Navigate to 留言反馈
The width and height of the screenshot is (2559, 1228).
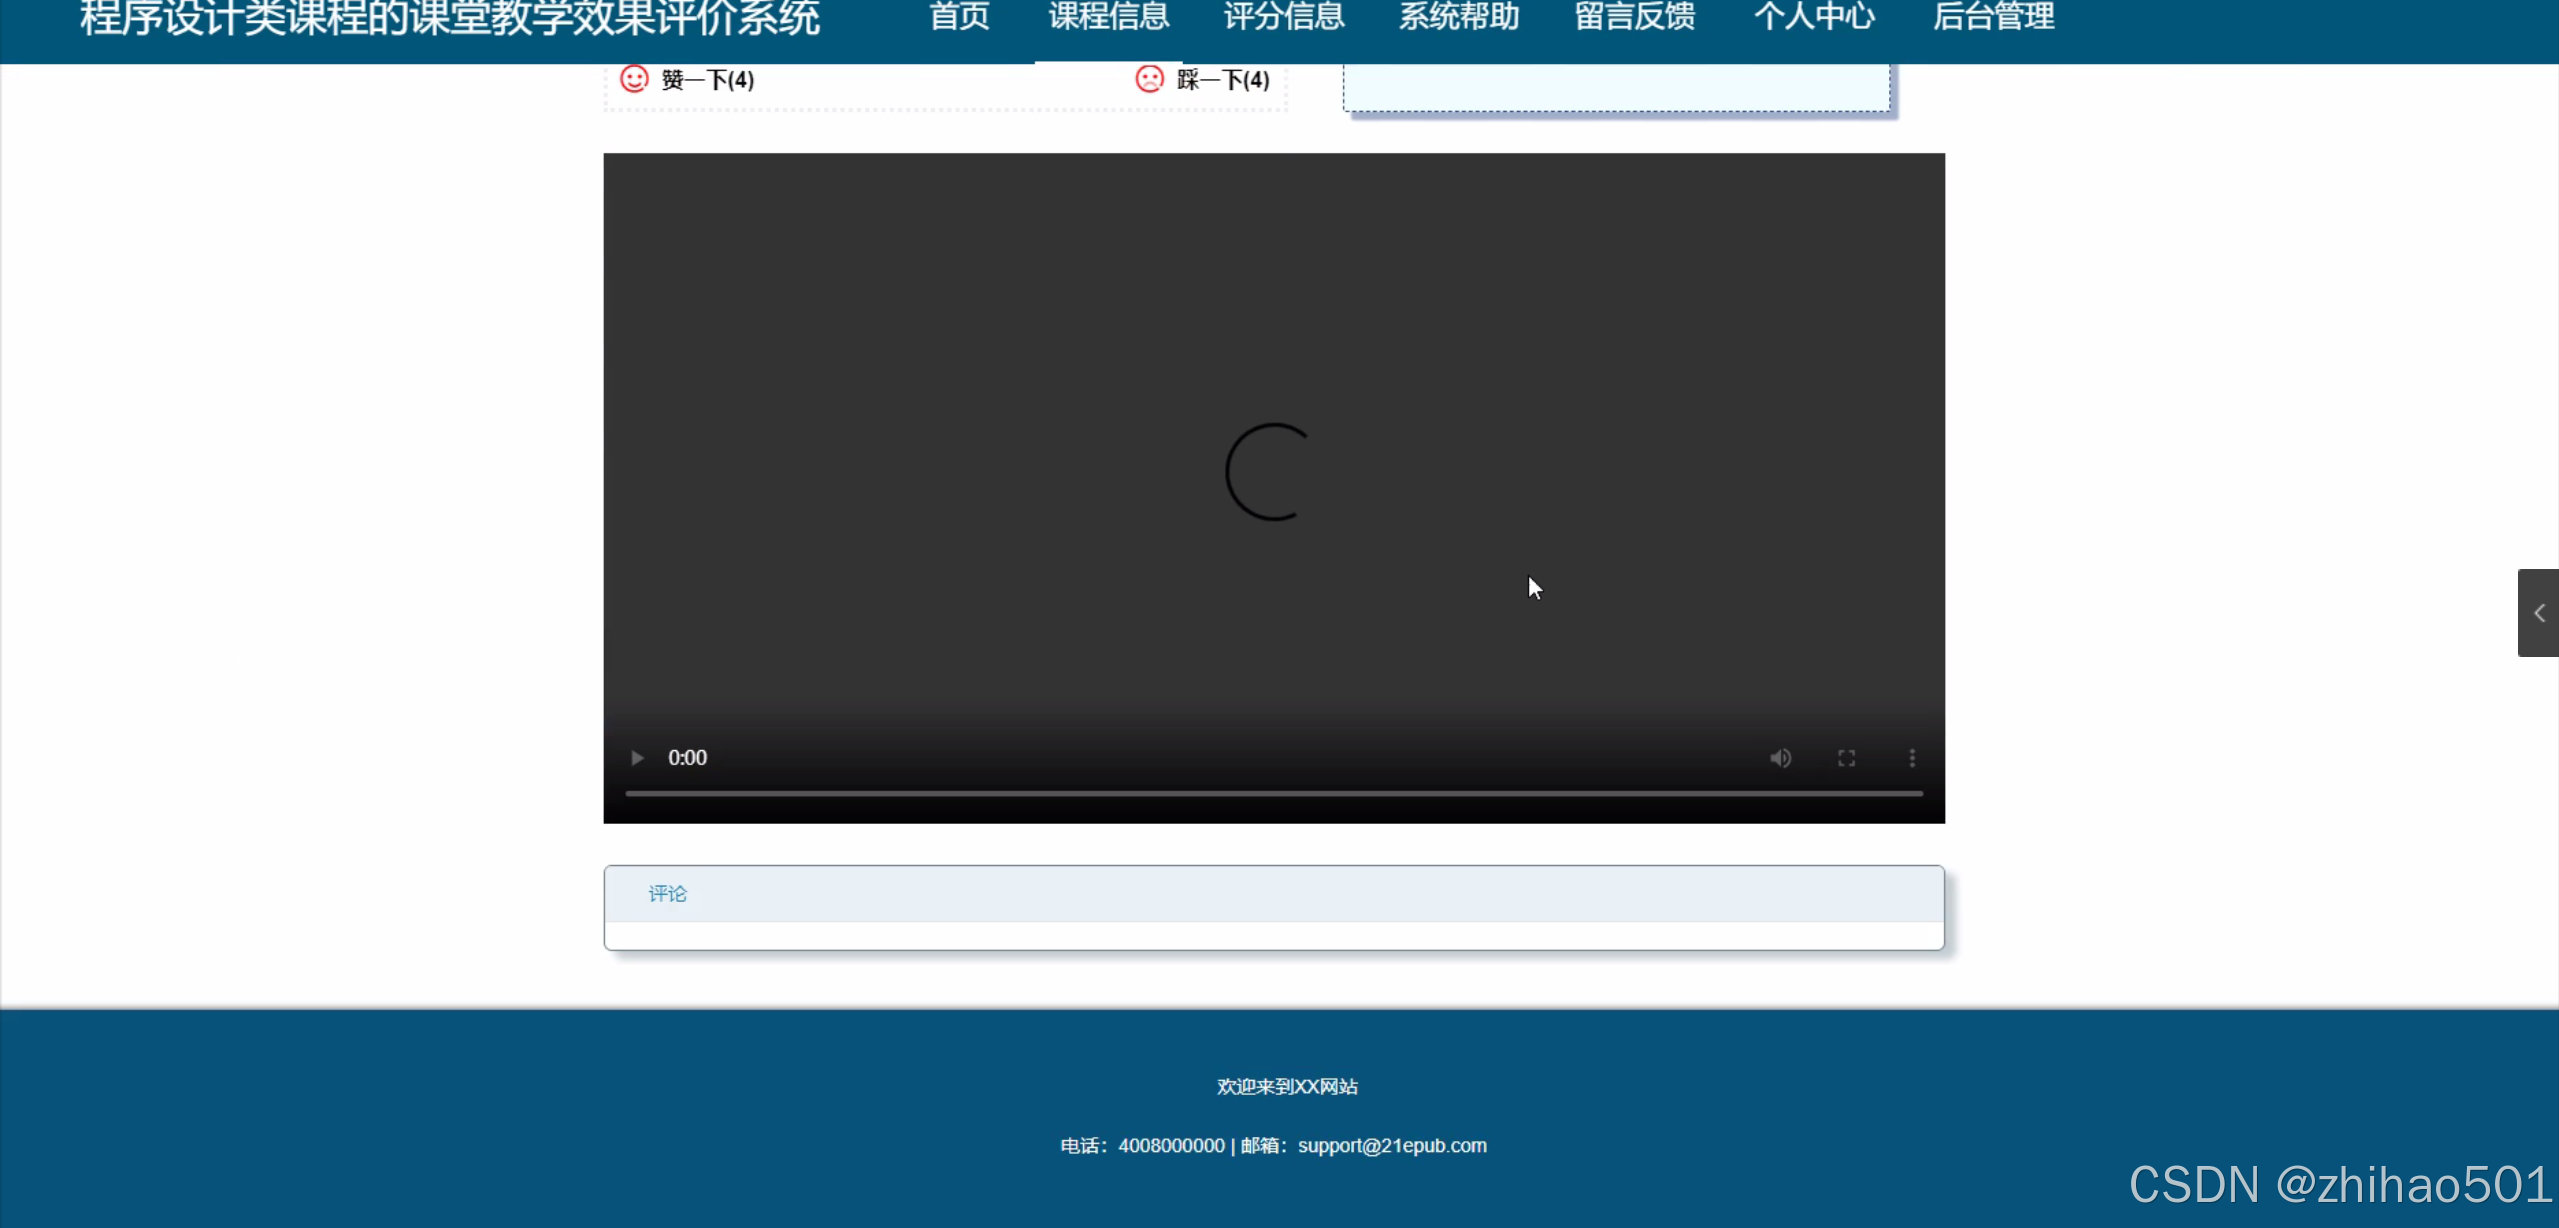coord(1635,17)
